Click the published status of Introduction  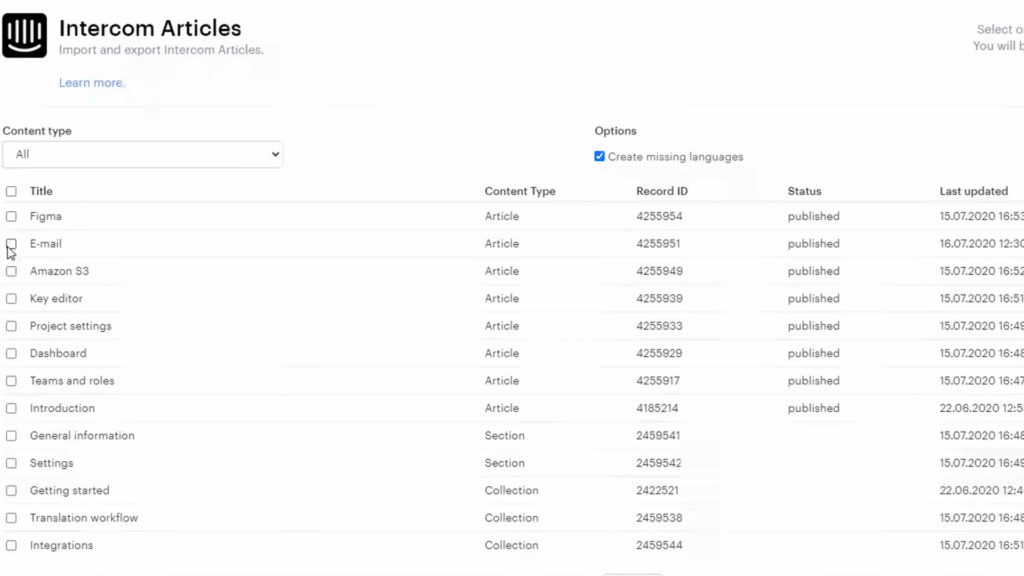pos(814,408)
